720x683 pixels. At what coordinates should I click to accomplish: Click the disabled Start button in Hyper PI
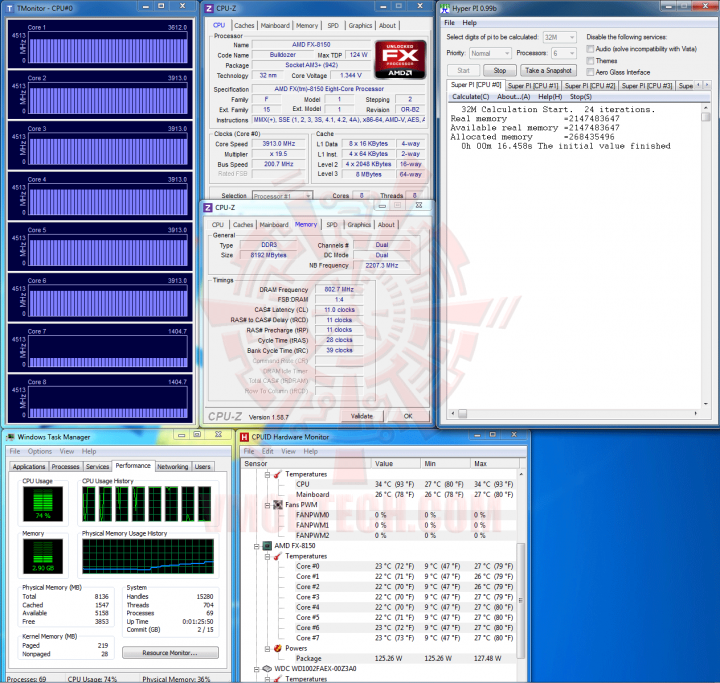point(463,71)
